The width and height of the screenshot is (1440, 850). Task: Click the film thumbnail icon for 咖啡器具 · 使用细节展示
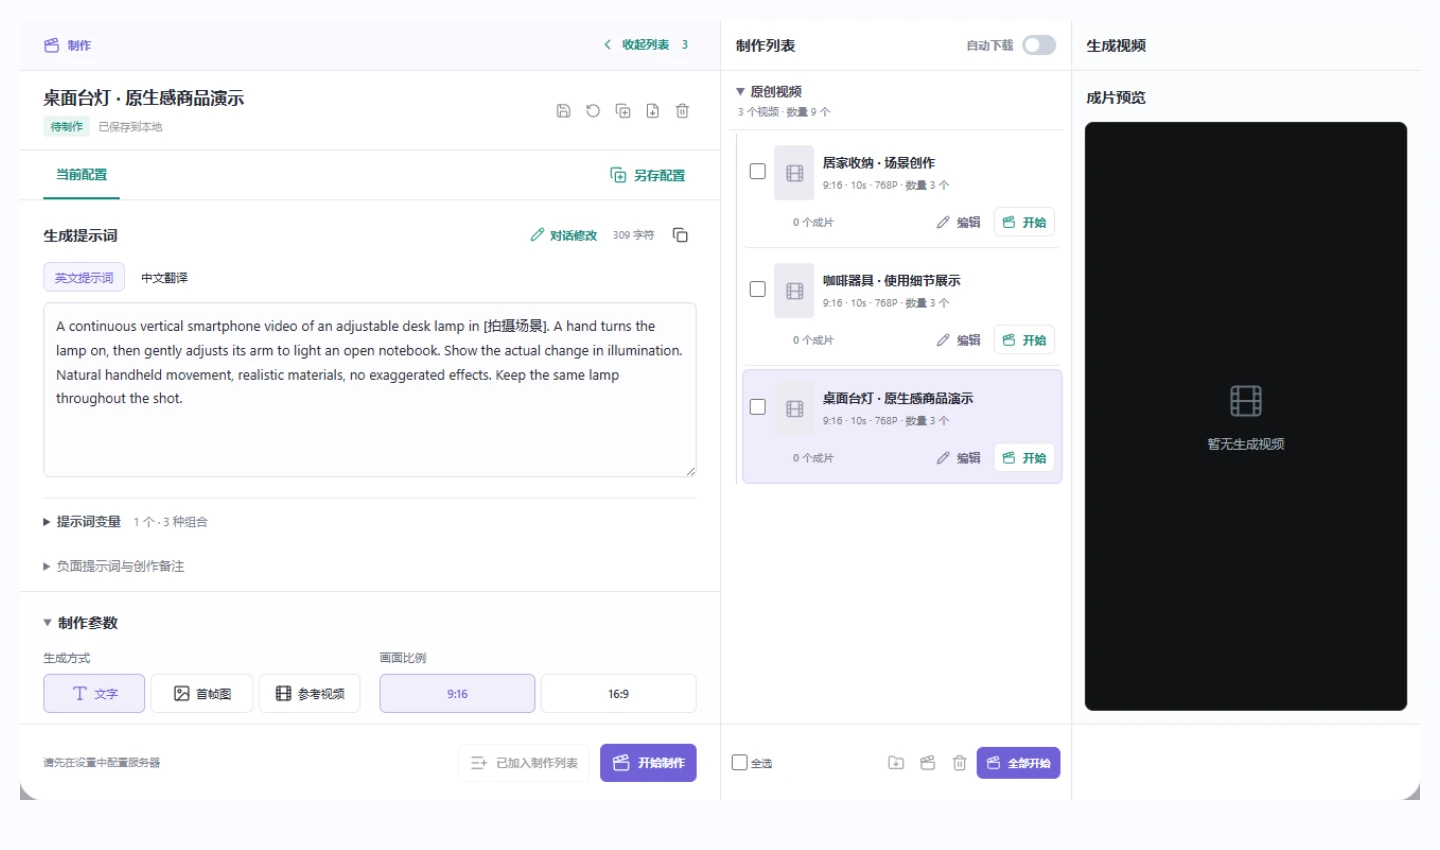pos(795,291)
